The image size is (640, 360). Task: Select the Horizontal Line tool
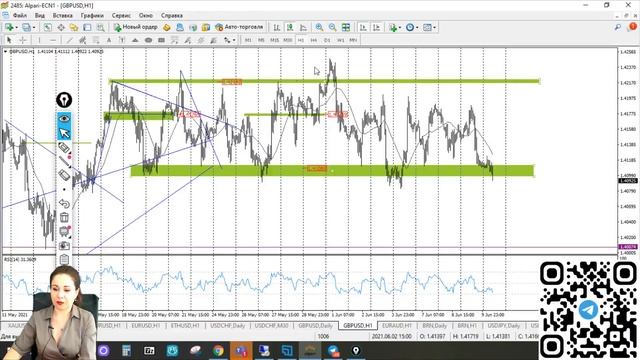tap(53, 40)
